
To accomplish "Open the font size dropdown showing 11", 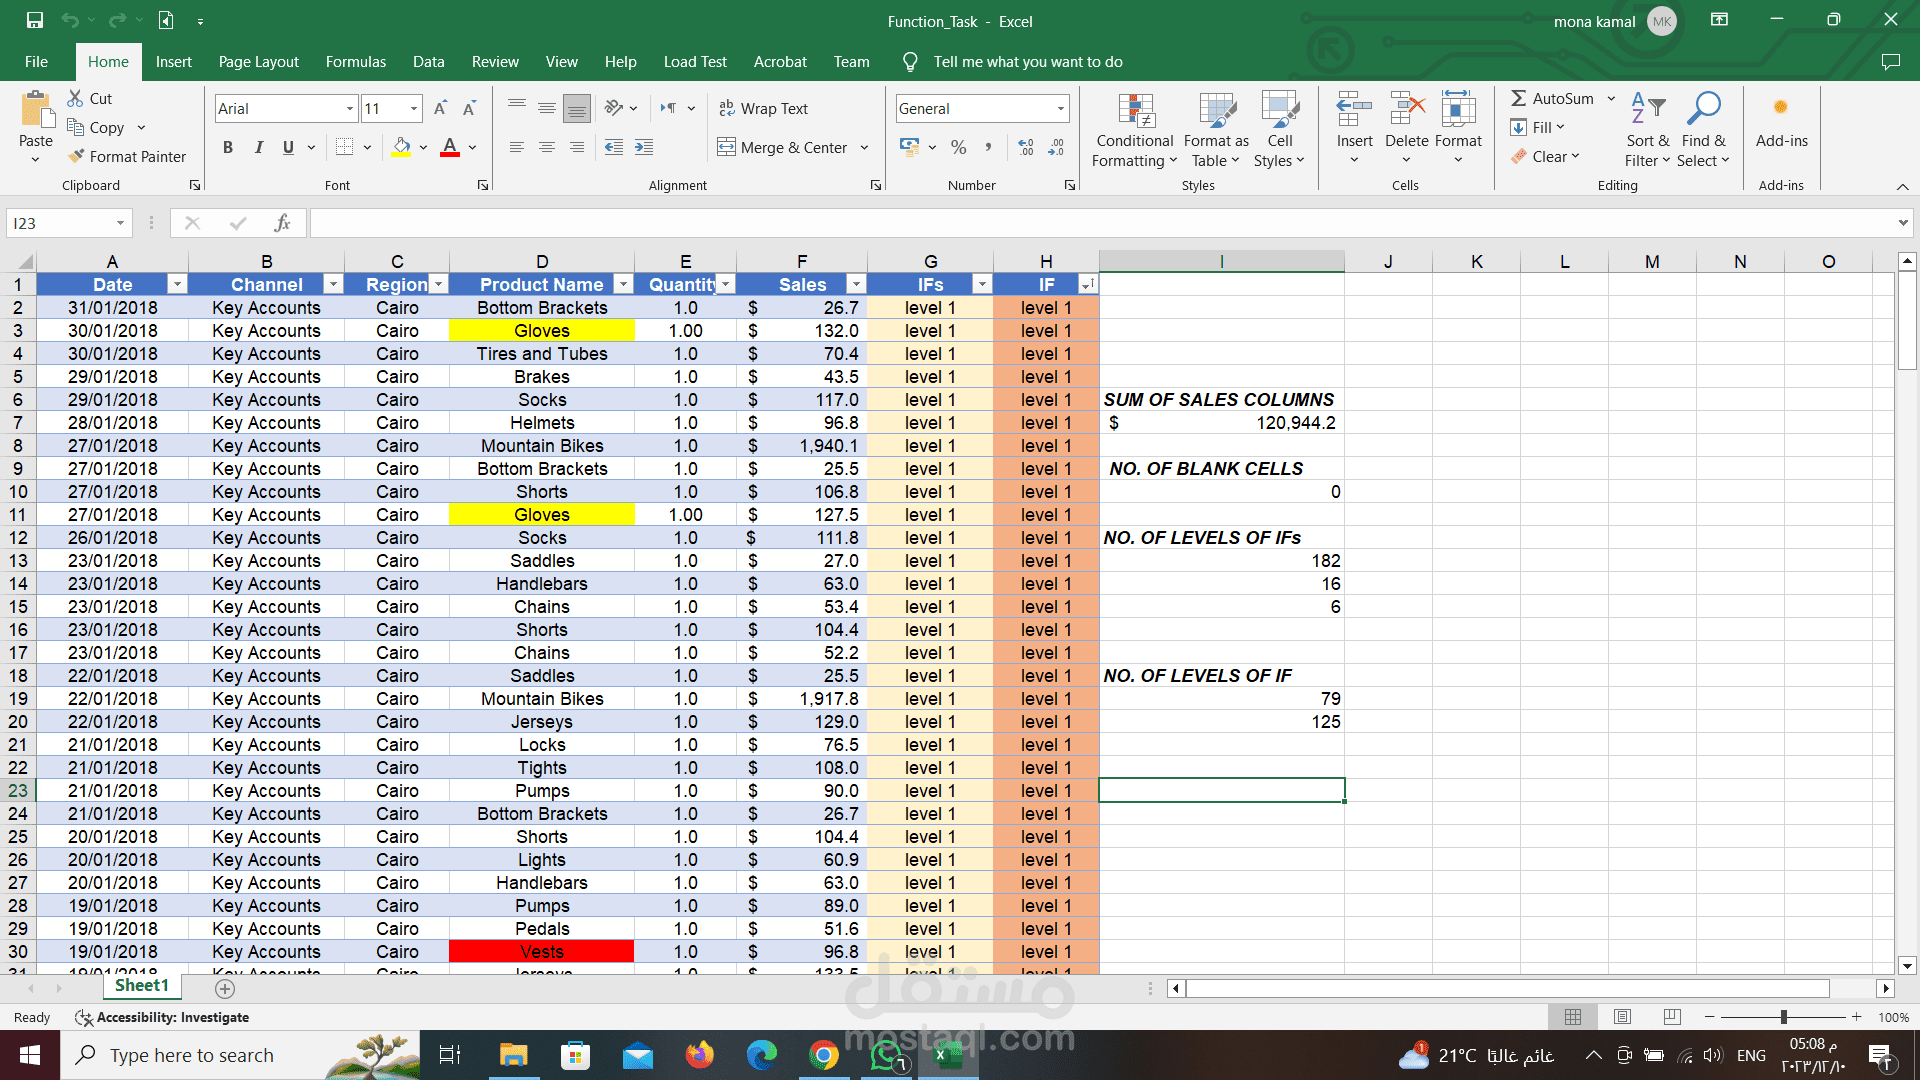I will pyautogui.click(x=413, y=108).
